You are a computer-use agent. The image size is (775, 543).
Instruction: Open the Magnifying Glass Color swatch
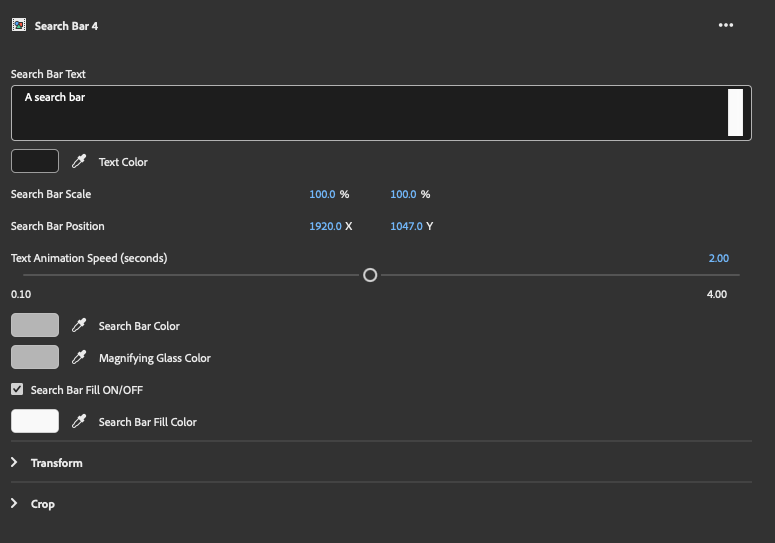[x=35, y=357]
